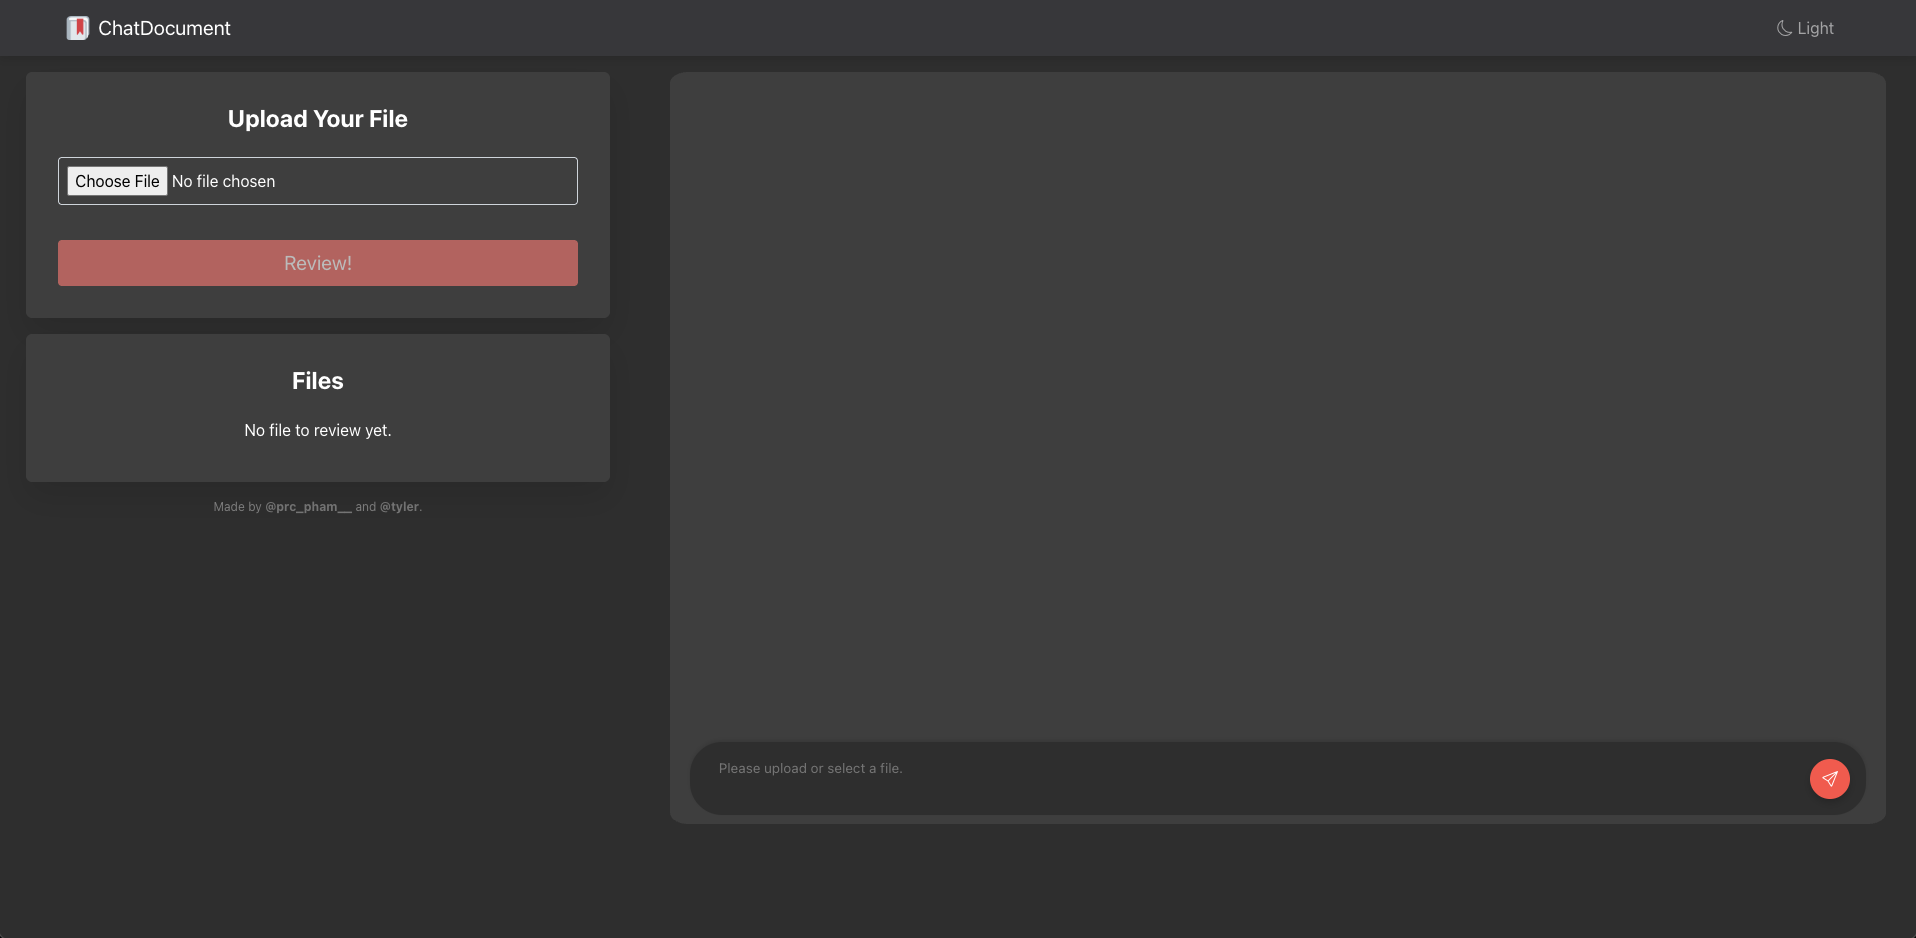
Task: Click the "Made by" footer text
Action: [x=237, y=507]
